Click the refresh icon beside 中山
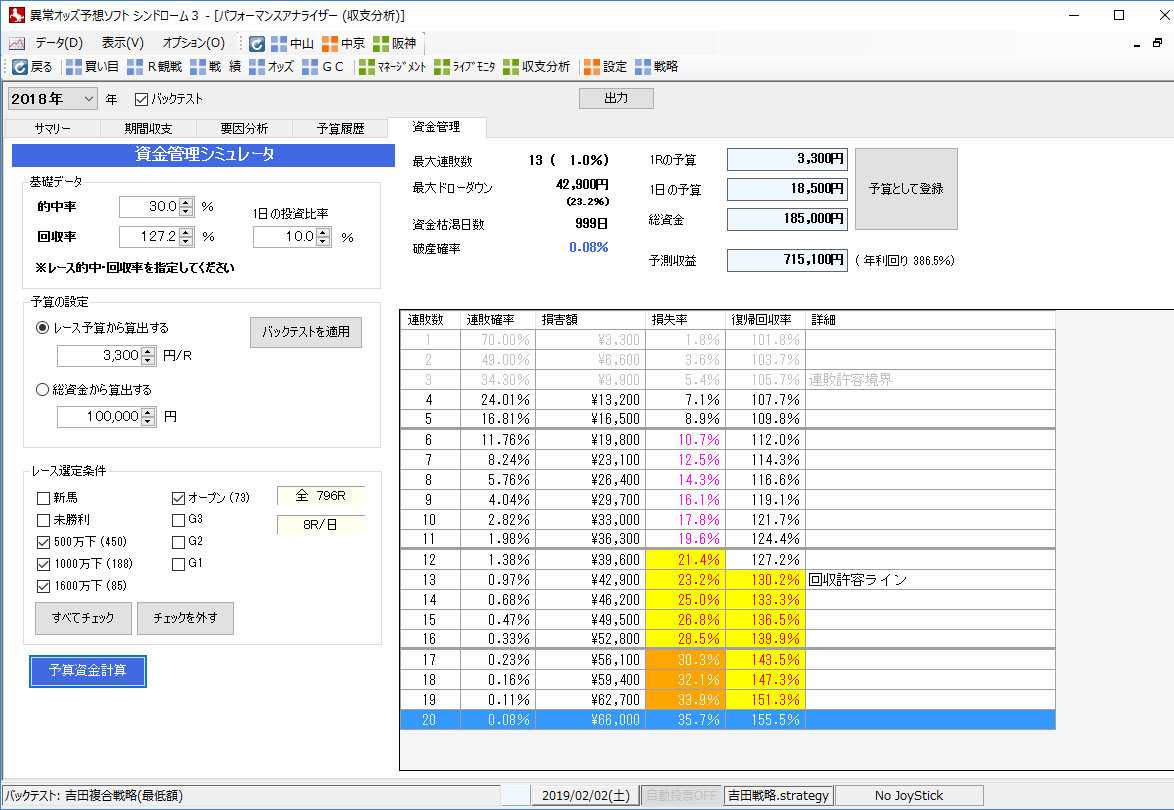 tap(257, 43)
